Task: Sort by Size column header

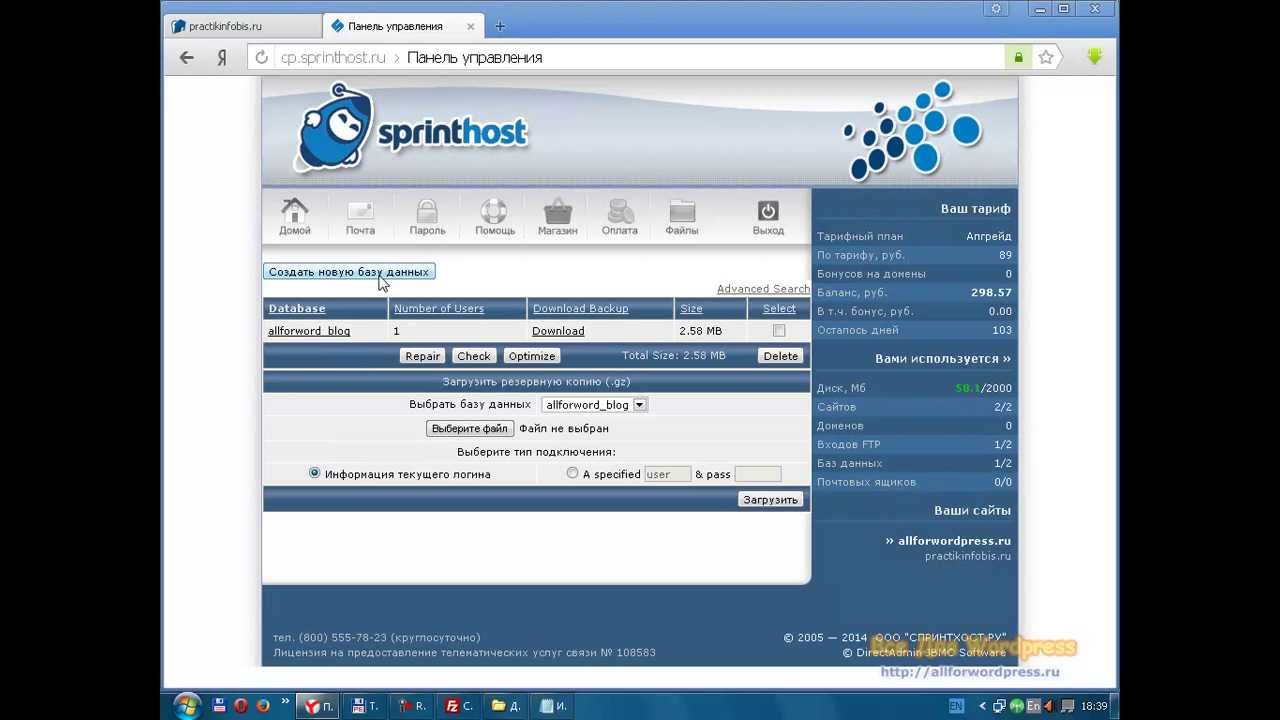Action: (691, 309)
